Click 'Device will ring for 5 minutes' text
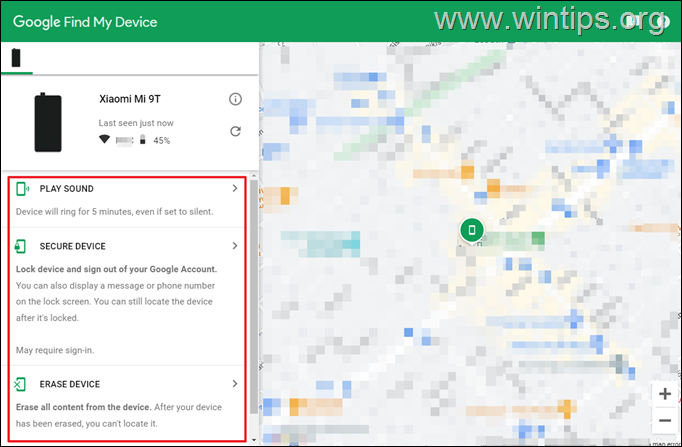 point(114,212)
